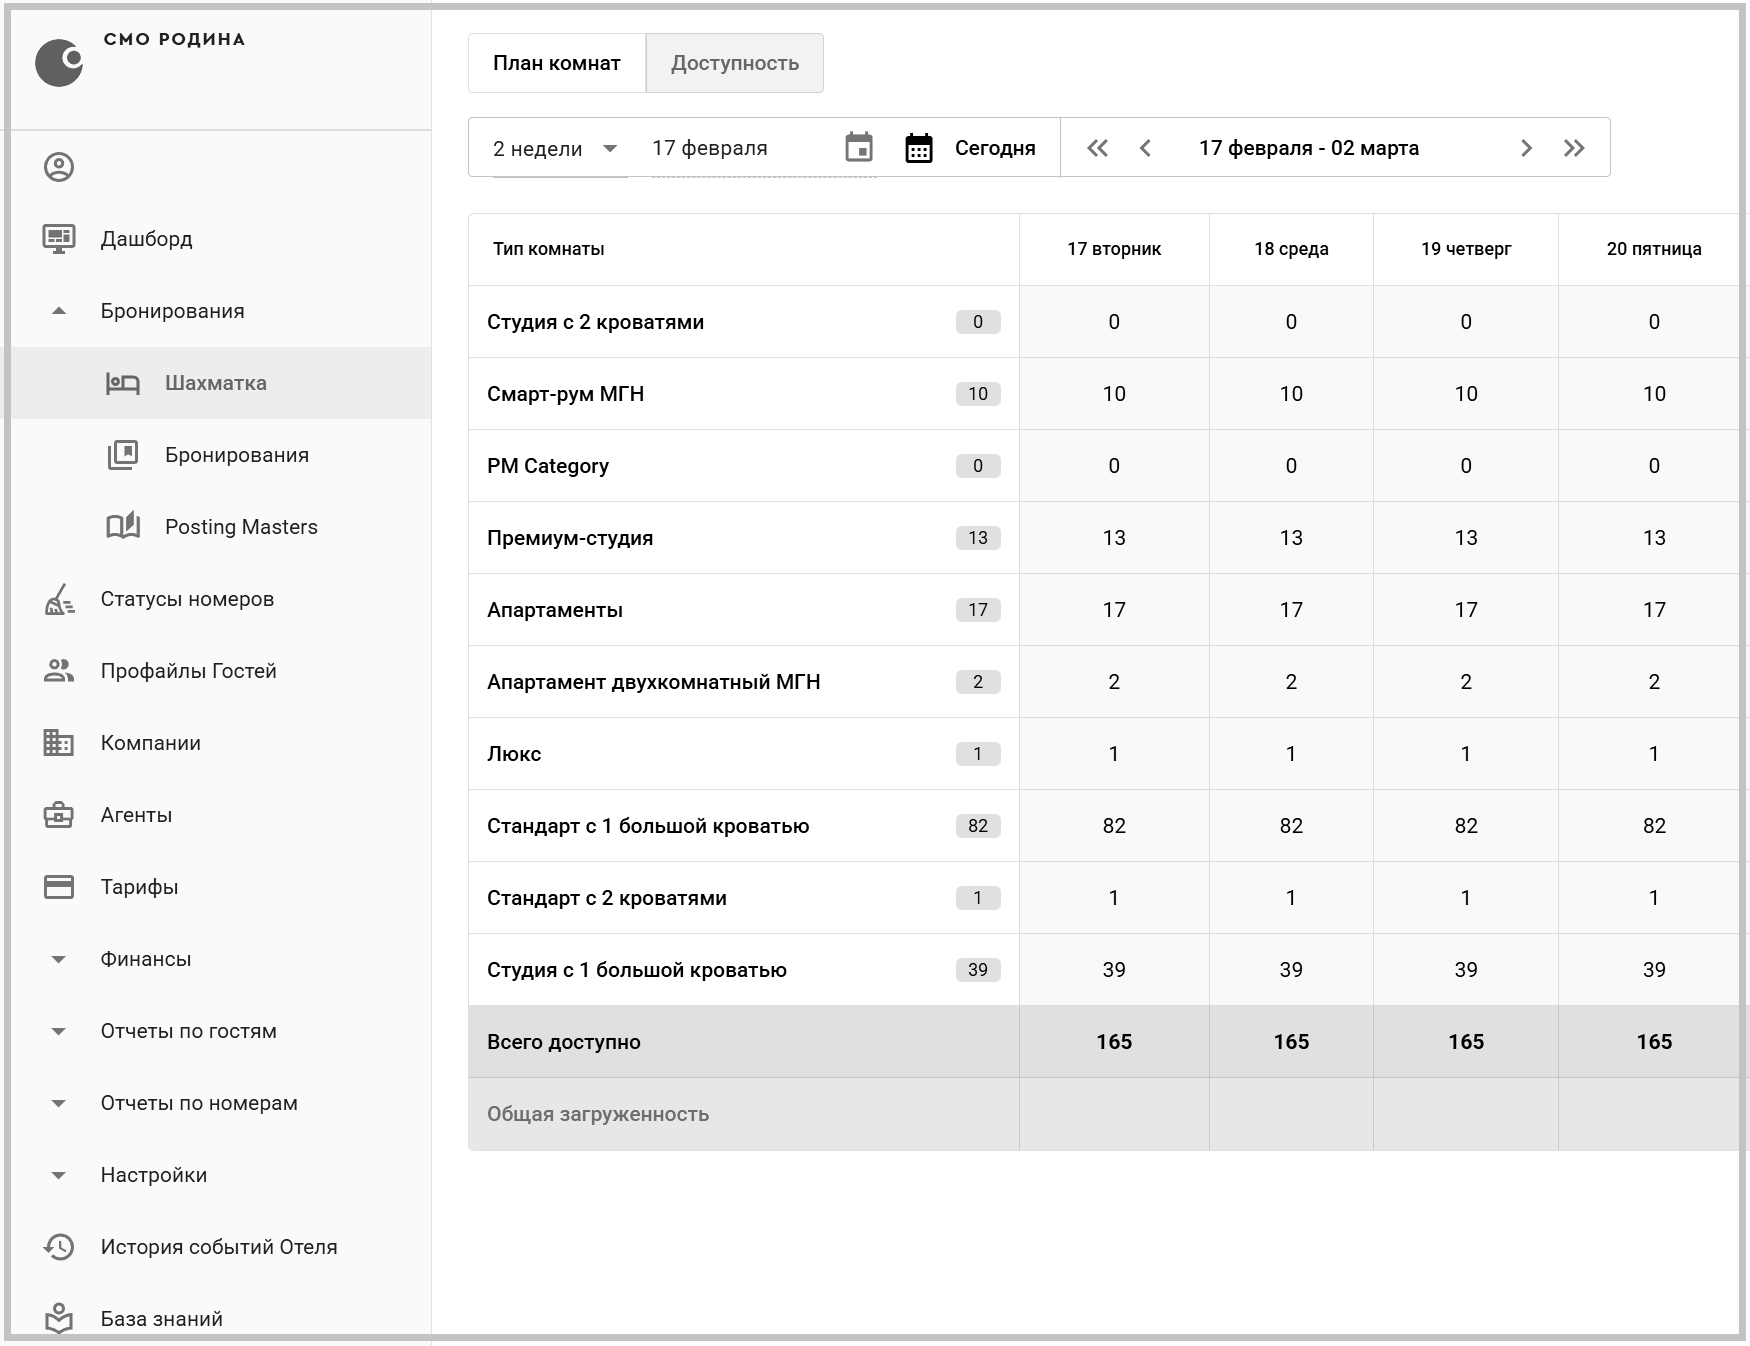Open Компании page
This screenshot has width=1750, height=1346.
pos(150,743)
